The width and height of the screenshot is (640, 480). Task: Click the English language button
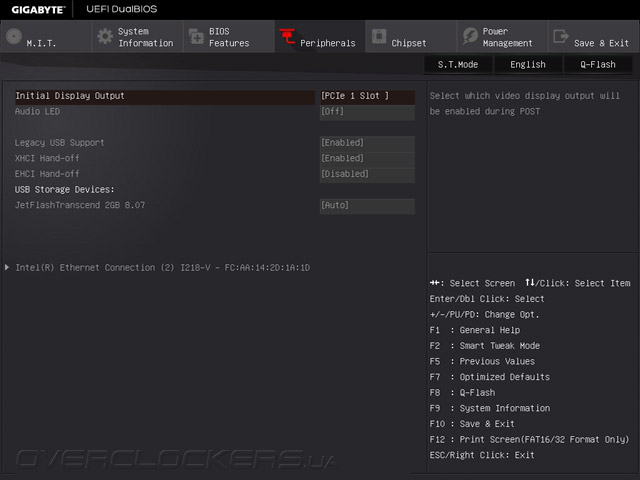coord(528,64)
